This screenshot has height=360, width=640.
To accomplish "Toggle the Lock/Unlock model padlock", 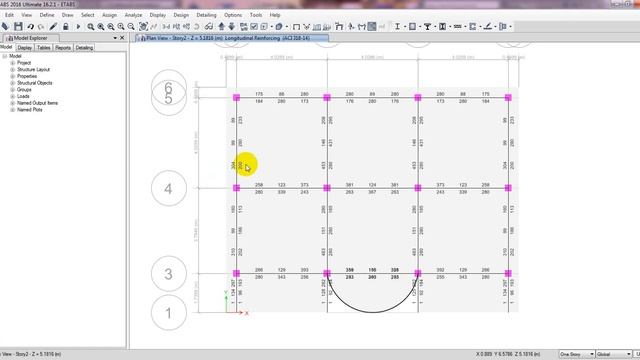I will [65, 27].
